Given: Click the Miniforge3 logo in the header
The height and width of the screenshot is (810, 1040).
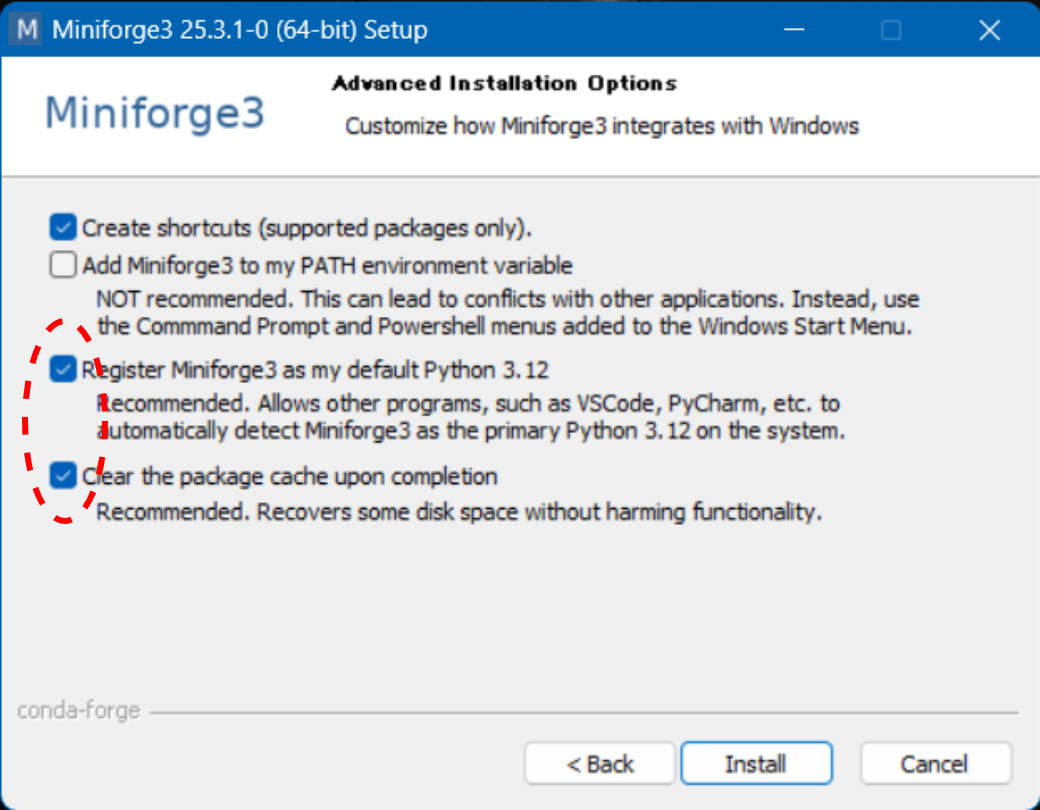Looking at the screenshot, I should (x=155, y=113).
